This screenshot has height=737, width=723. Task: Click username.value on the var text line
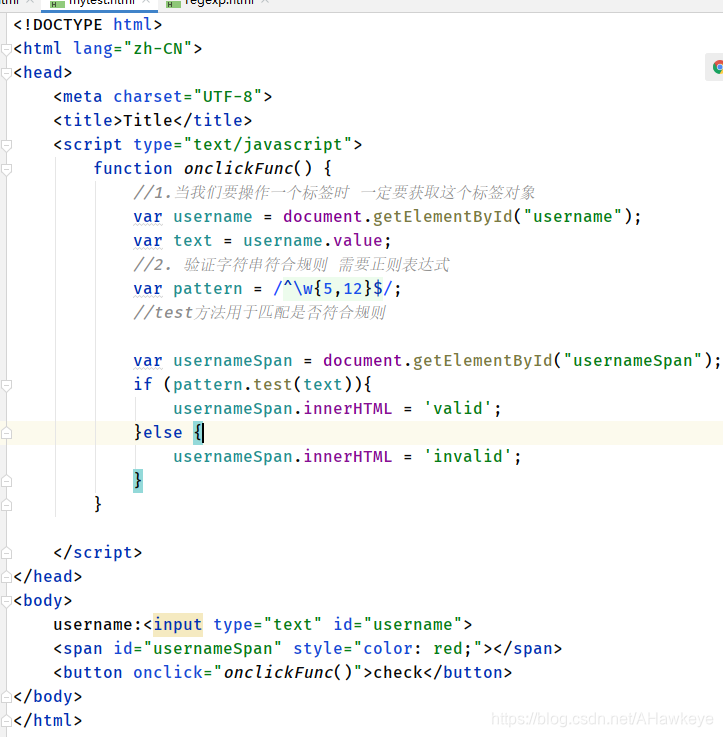(x=313, y=241)
